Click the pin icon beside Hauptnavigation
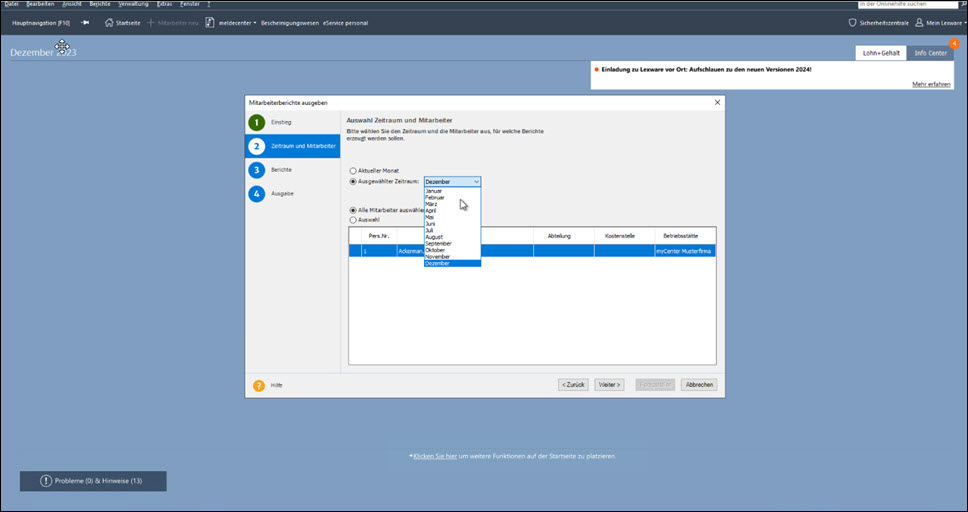The width and height of the screenshot is (968, 512). [x=85, y=22]
